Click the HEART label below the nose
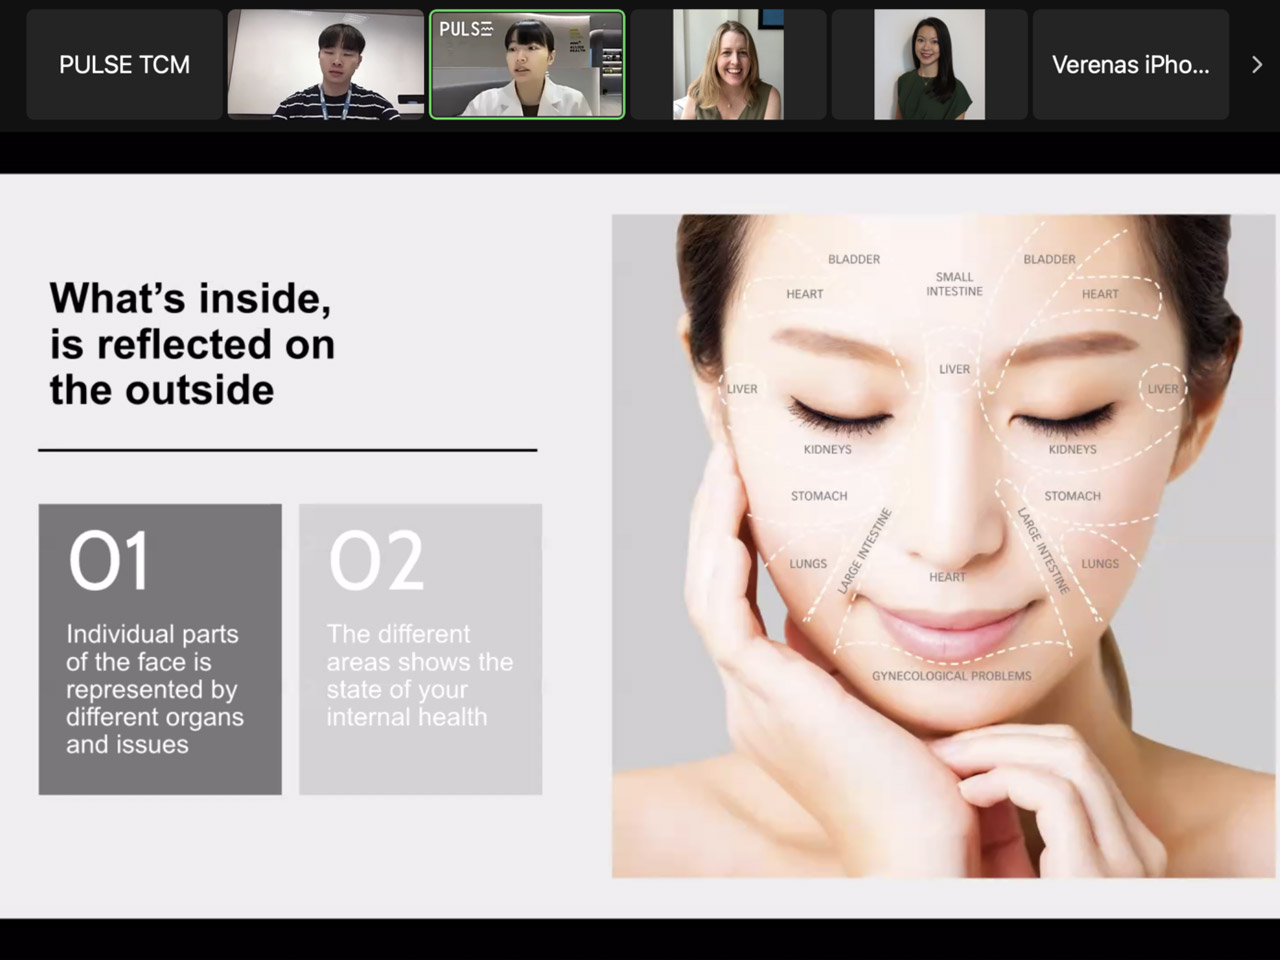The height and width of the screenshot is (960, 1280). click(x=947, y=577)
